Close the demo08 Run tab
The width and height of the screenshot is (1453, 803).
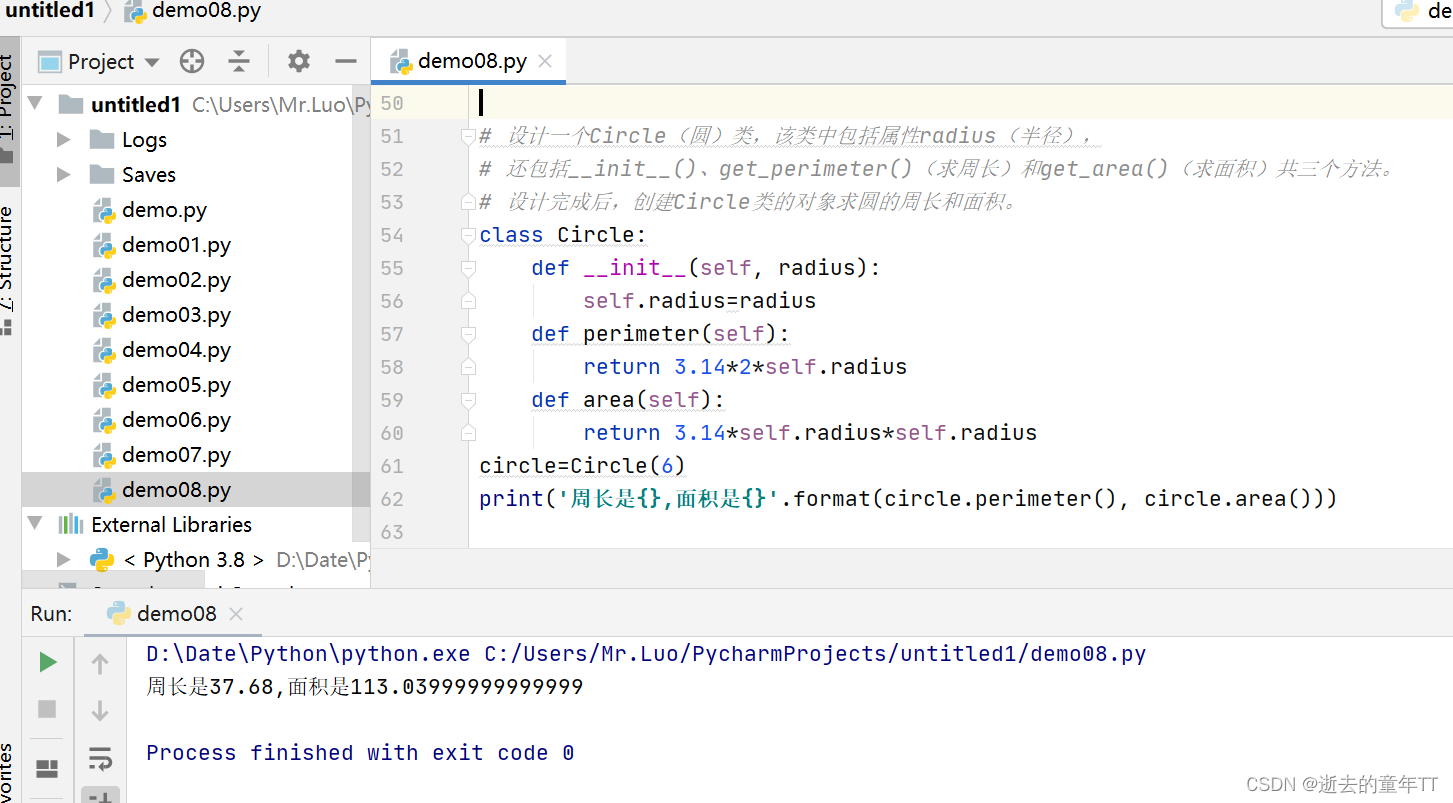(x=236, y=614)
